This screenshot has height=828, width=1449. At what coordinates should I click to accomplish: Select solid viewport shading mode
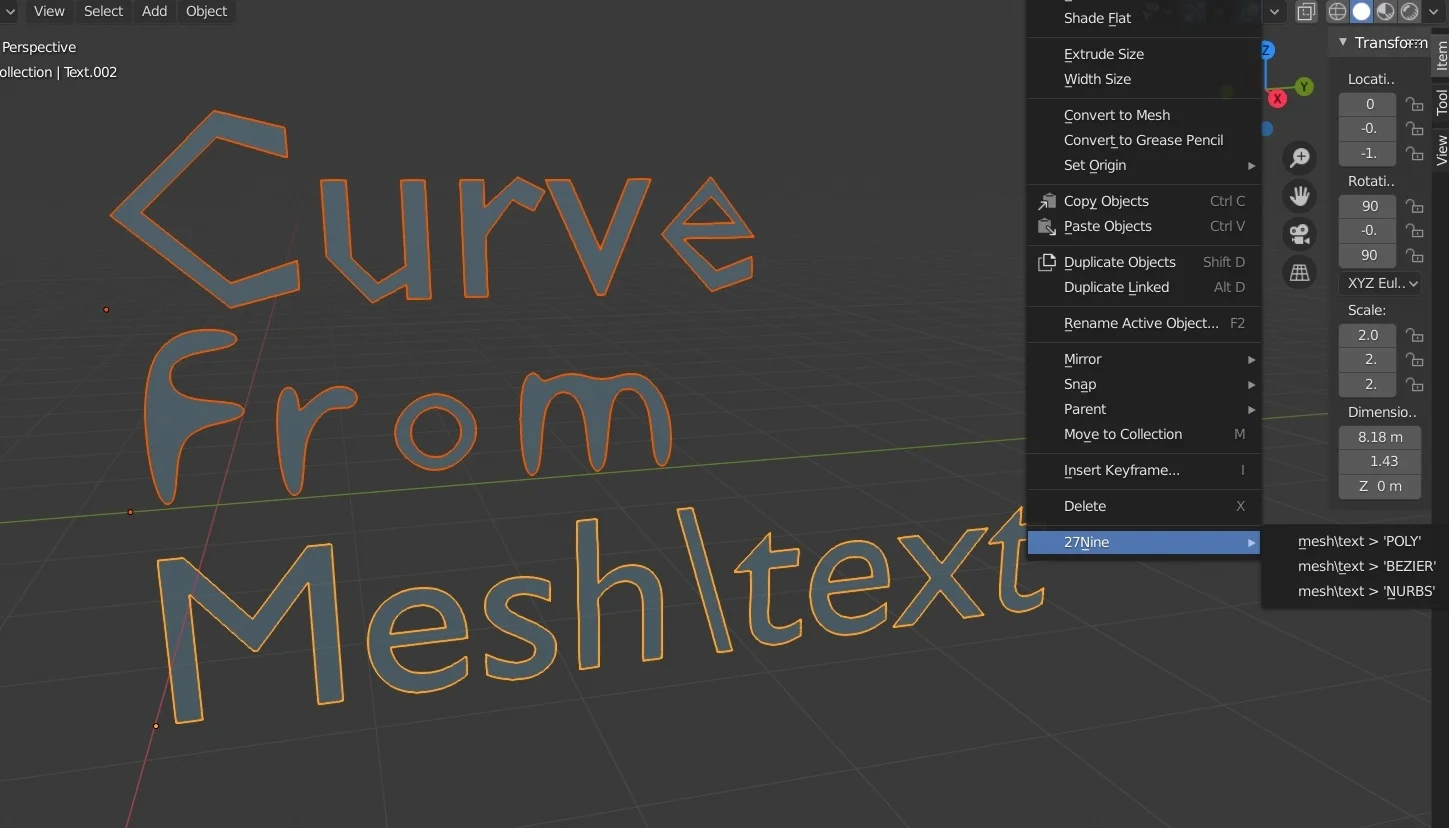(x=1361, y=12)
